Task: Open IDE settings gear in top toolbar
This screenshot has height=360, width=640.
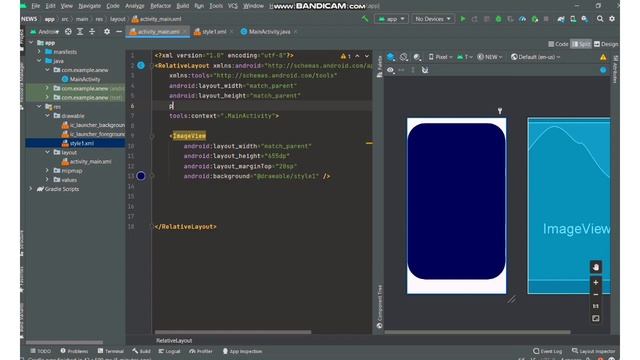Action: [612, 19]
